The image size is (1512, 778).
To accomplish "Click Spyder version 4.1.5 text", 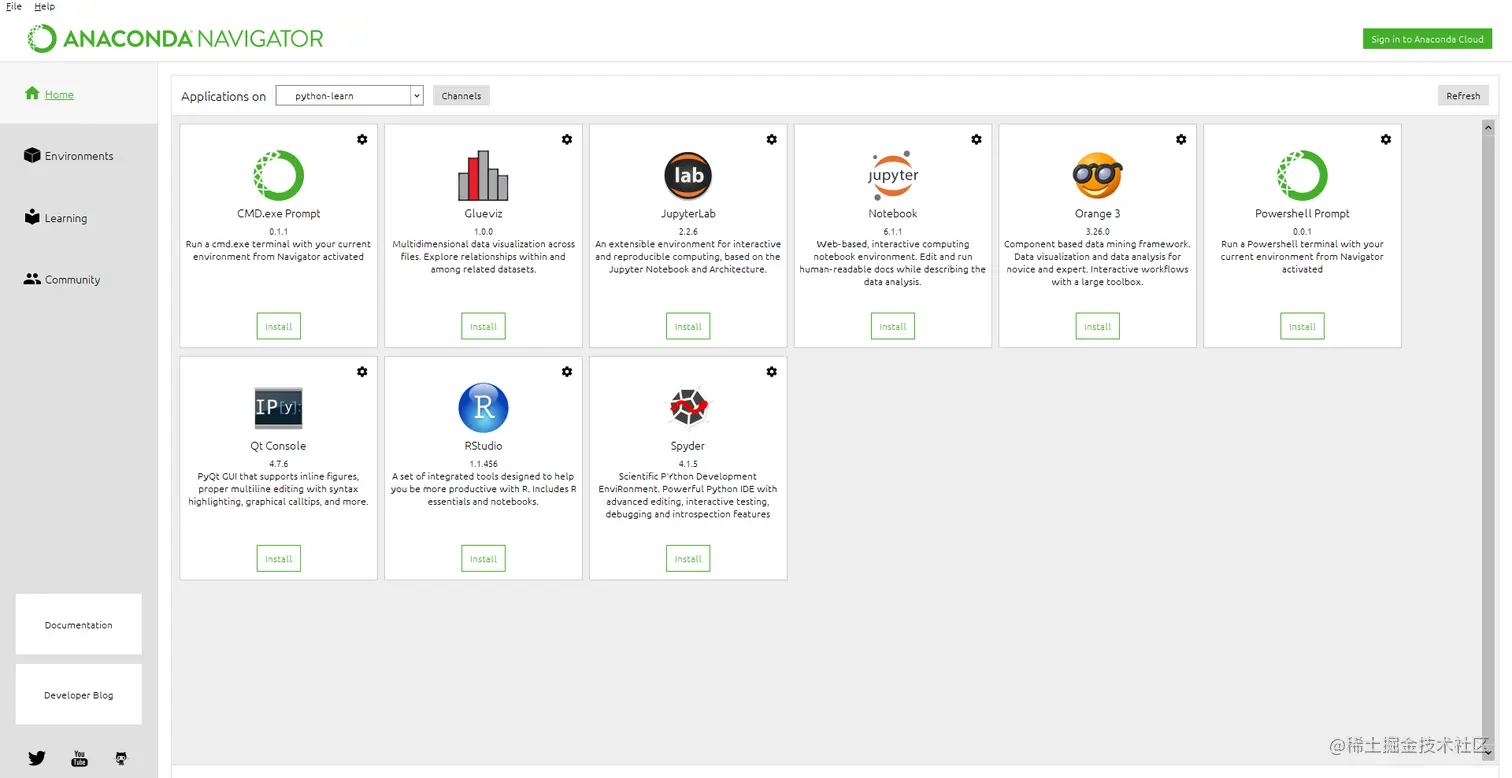I will (688, 464).
